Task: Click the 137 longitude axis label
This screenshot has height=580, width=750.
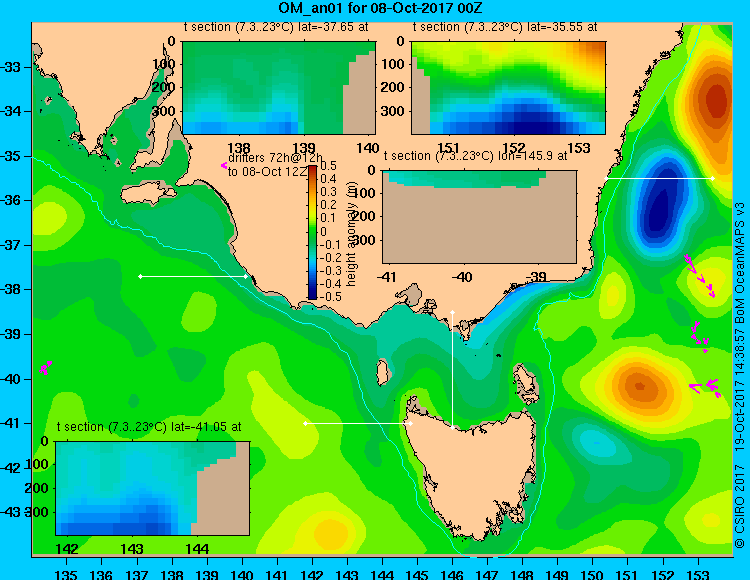Action: [x=137, y=574]
